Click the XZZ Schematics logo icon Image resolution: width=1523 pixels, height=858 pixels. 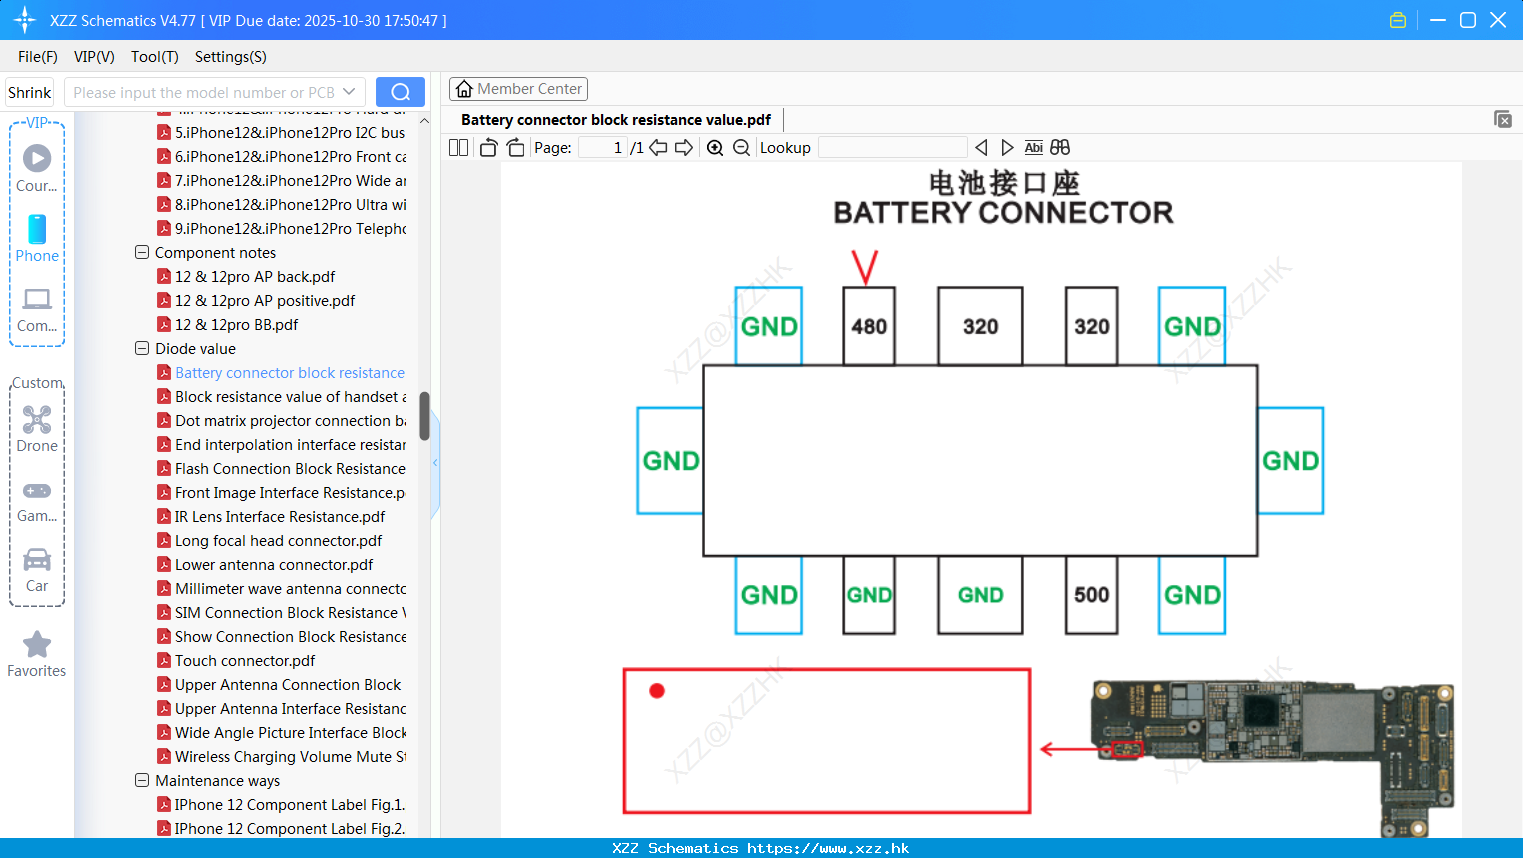[24, 20]
